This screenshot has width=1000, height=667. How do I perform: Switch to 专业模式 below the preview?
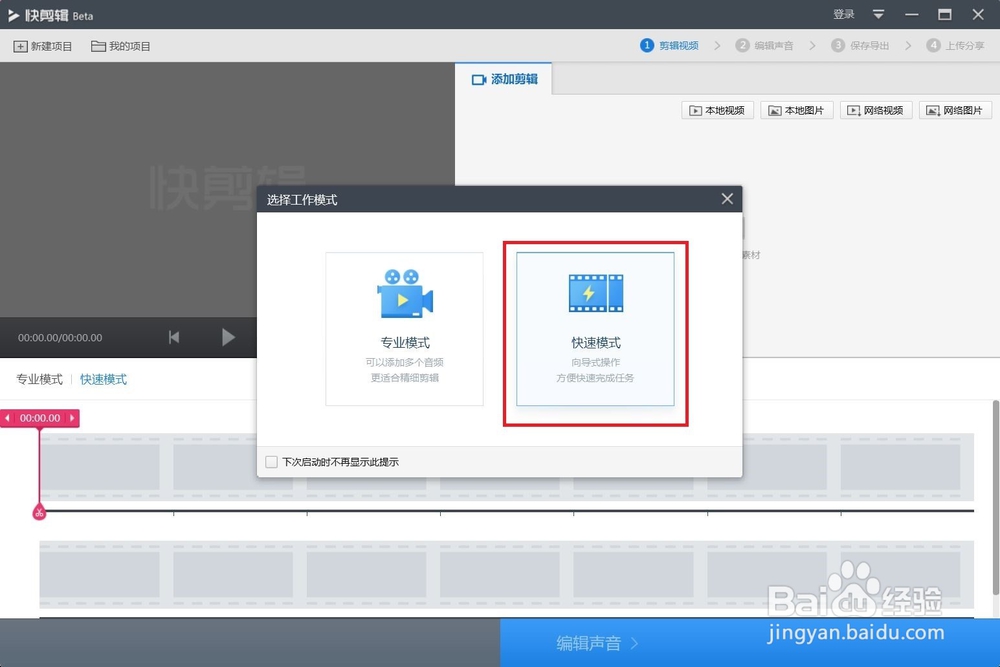click(x=40, y=379)
